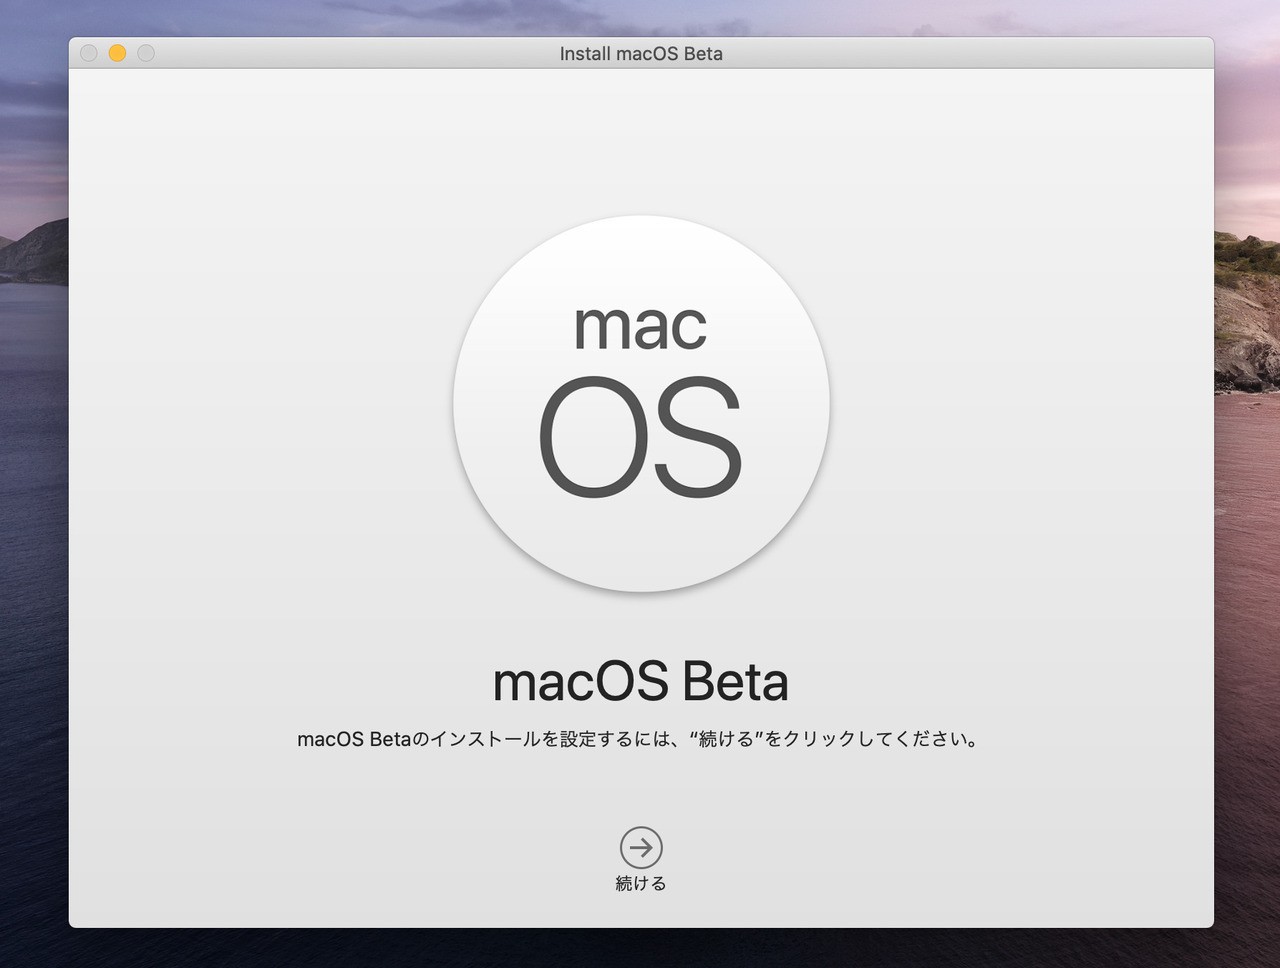Click the continue arrow icon

pyautogui.click(x=641, y=847)
